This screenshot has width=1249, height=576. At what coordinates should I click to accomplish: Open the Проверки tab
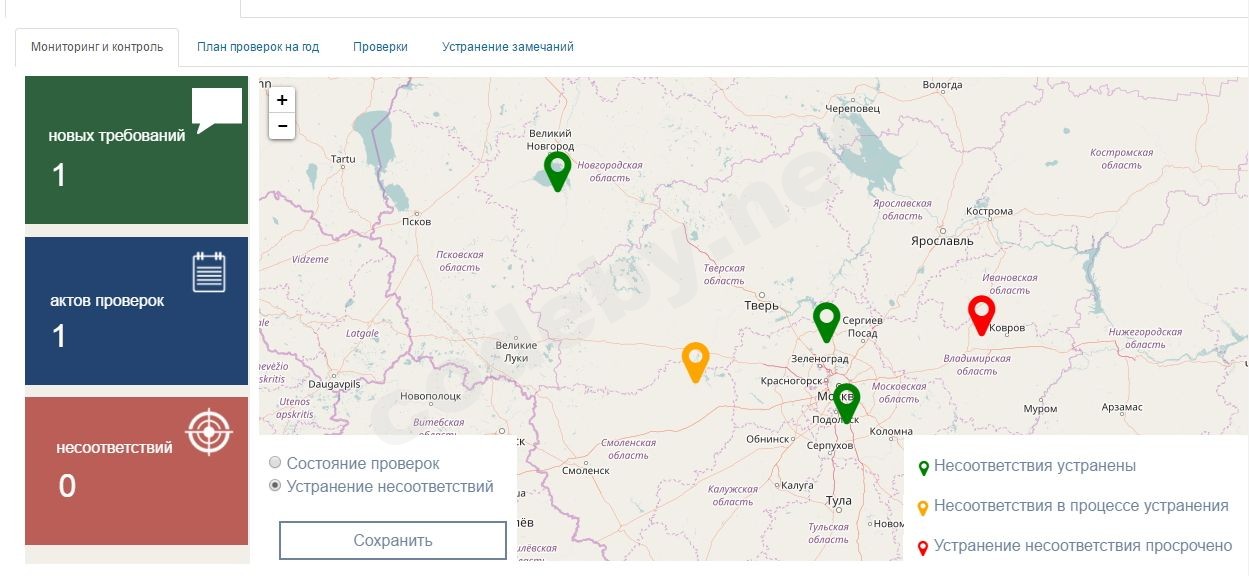point(380,46)
